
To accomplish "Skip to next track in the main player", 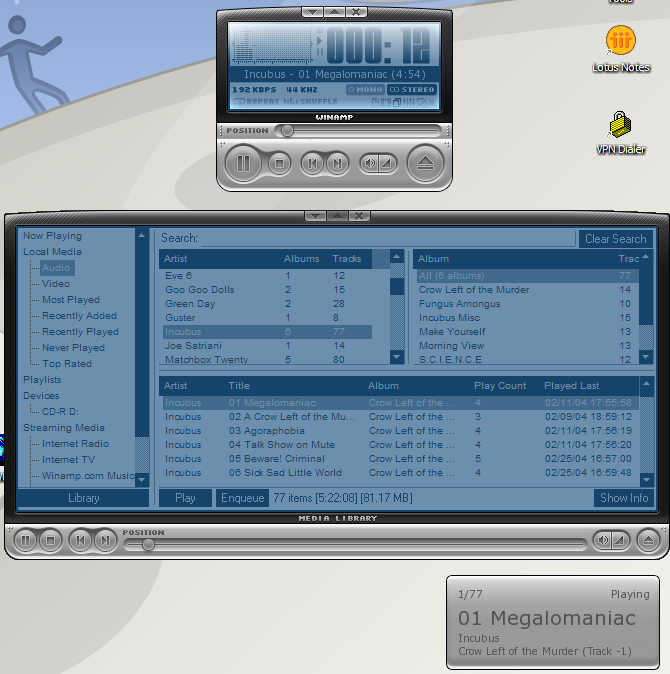I will pos(339,163).
